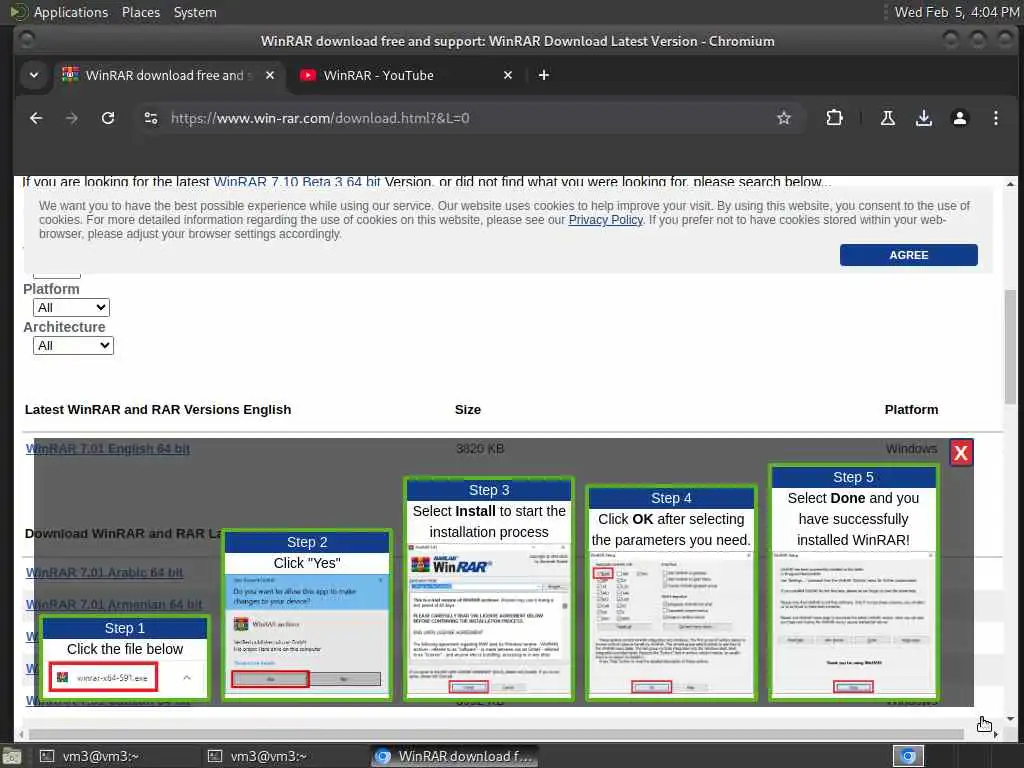Open site information icon in address bar

tap(151, 118)
